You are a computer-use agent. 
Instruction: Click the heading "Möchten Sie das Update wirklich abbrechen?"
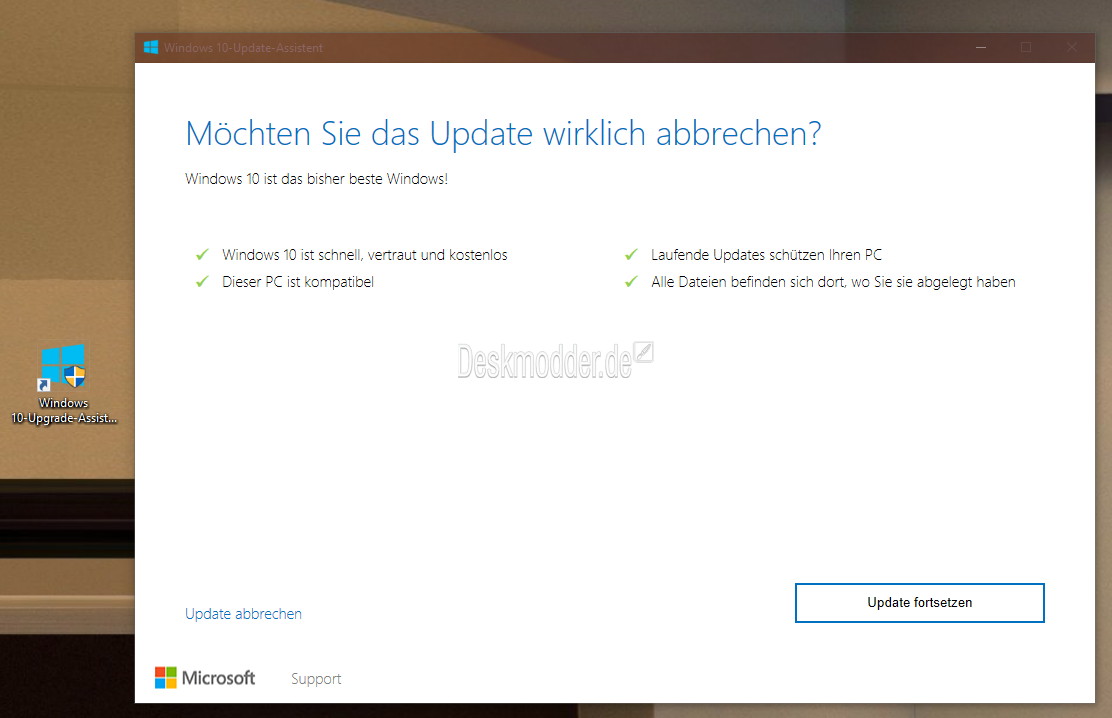click(503, 133)
